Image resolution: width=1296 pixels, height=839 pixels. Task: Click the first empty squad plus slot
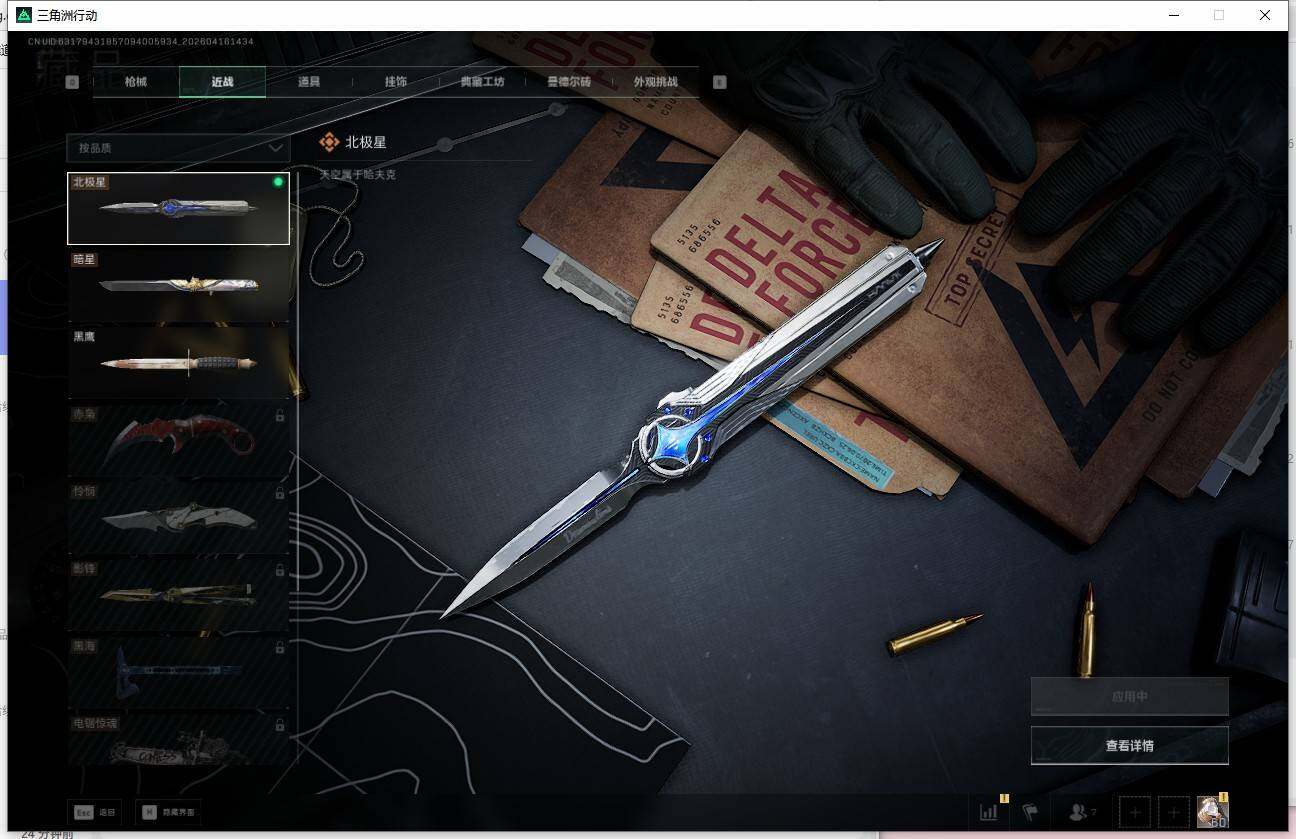(1135, 812)
